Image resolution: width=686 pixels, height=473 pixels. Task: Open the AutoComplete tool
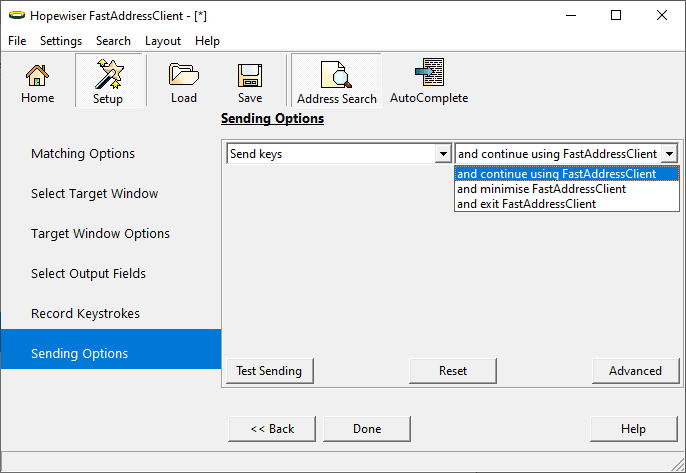[x=429, y=81]
